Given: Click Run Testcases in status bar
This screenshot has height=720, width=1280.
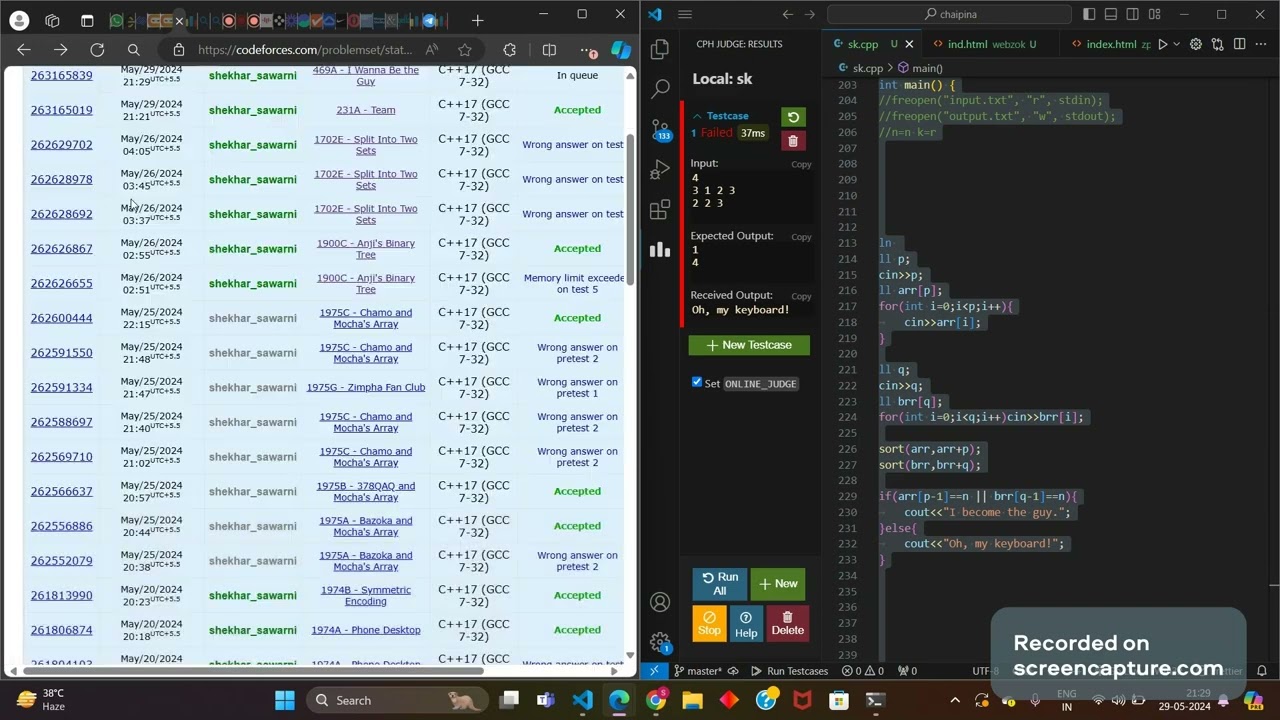Looking at the screenshot, I should tap(790, 671).
